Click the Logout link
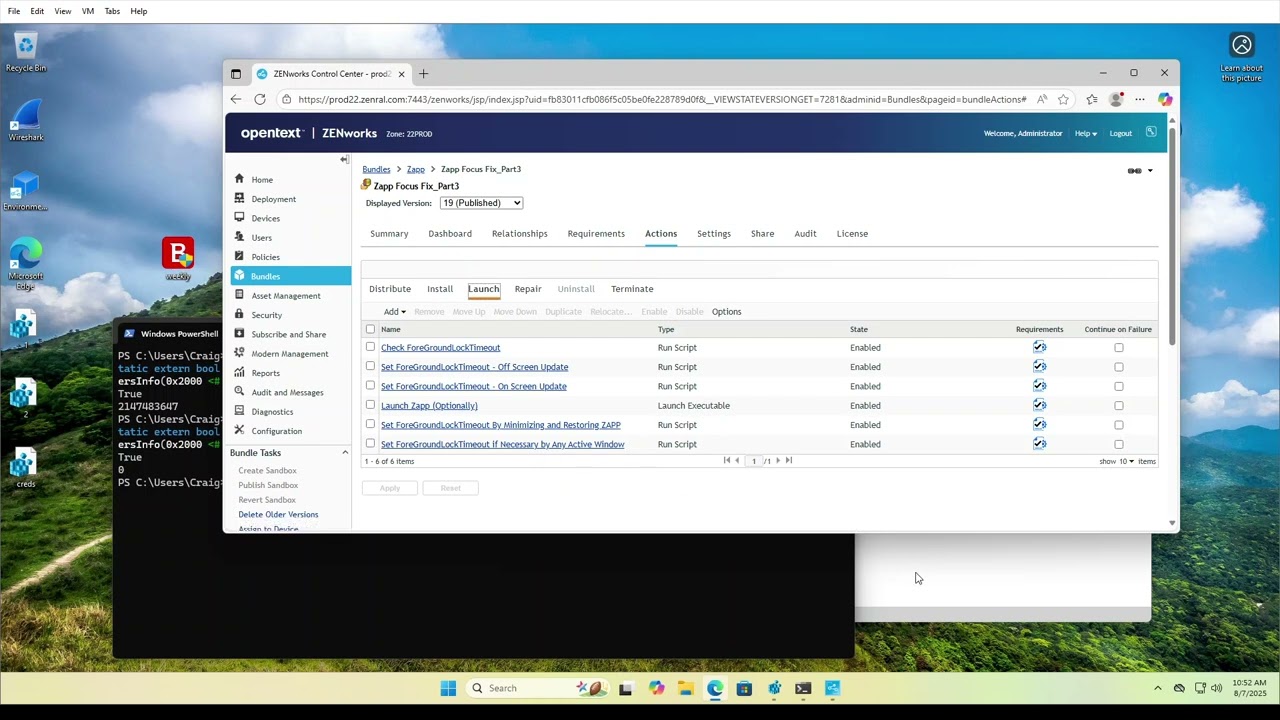The image size is (1280, 720). (1121, 133)
